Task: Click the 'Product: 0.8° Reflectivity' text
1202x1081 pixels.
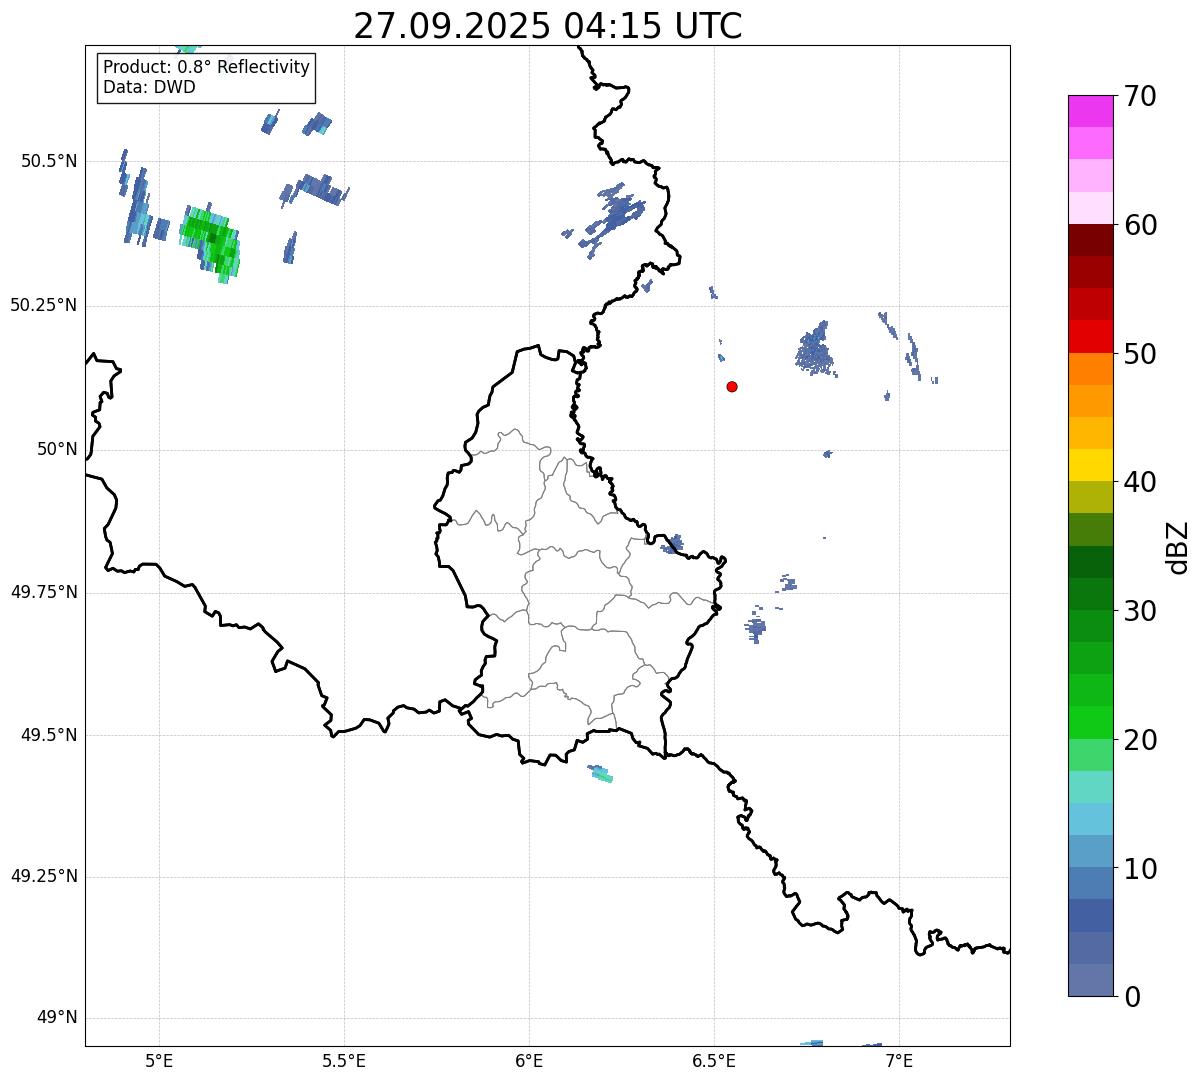Action: click(x=207, y=67)
